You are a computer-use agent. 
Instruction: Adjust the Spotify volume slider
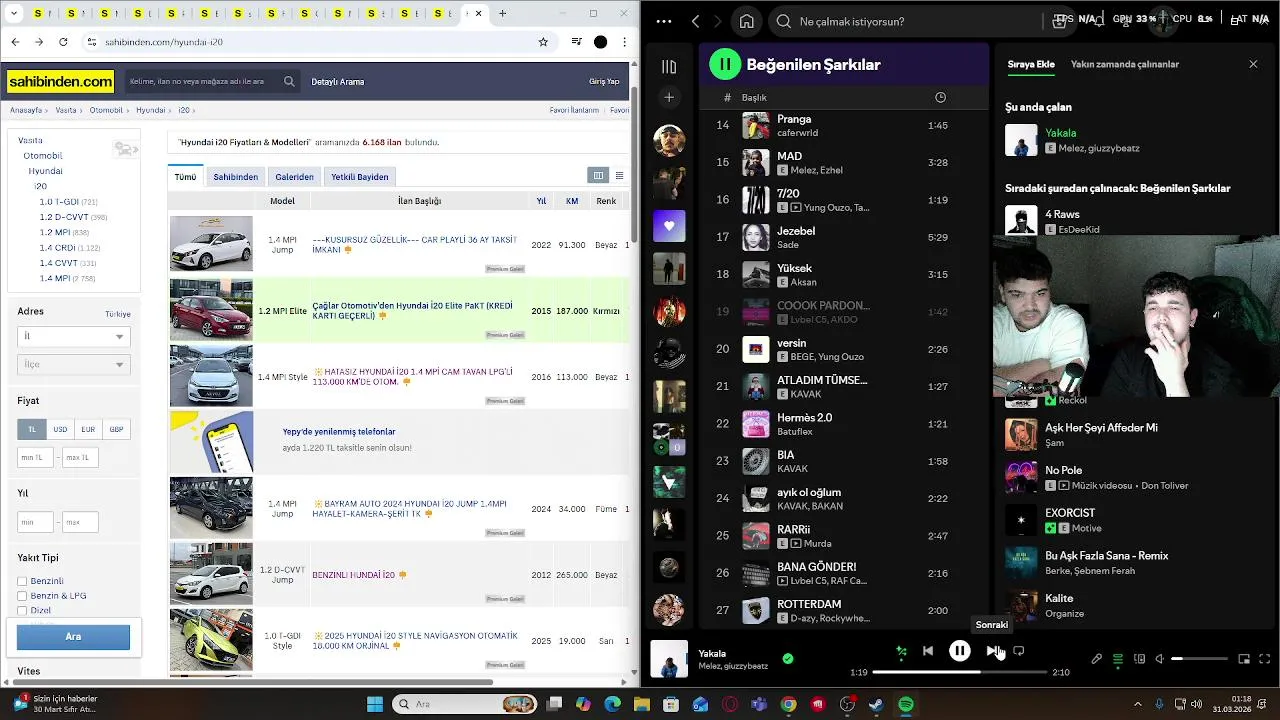pyautogui.click(x=1199, y=659)
